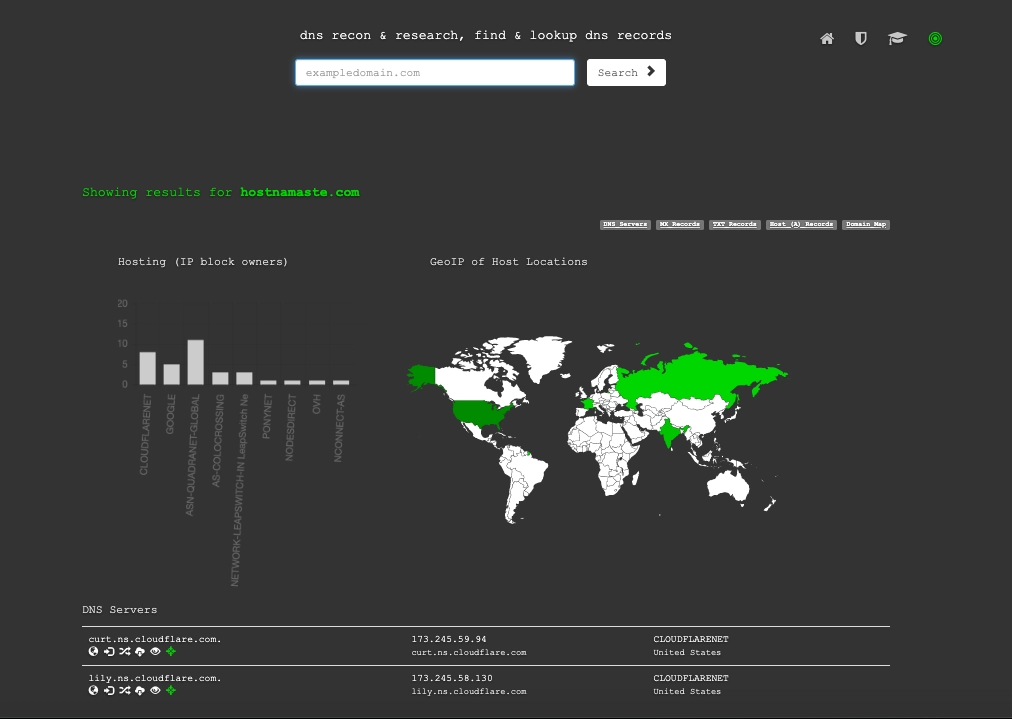
Task: Click eye icon under curt.ns.cloudflare.com
Action: point(156,651)
